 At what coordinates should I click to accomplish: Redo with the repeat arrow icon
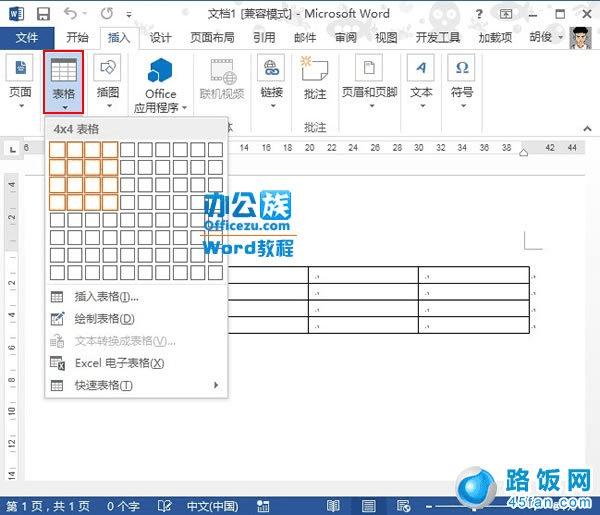[107, 14]
